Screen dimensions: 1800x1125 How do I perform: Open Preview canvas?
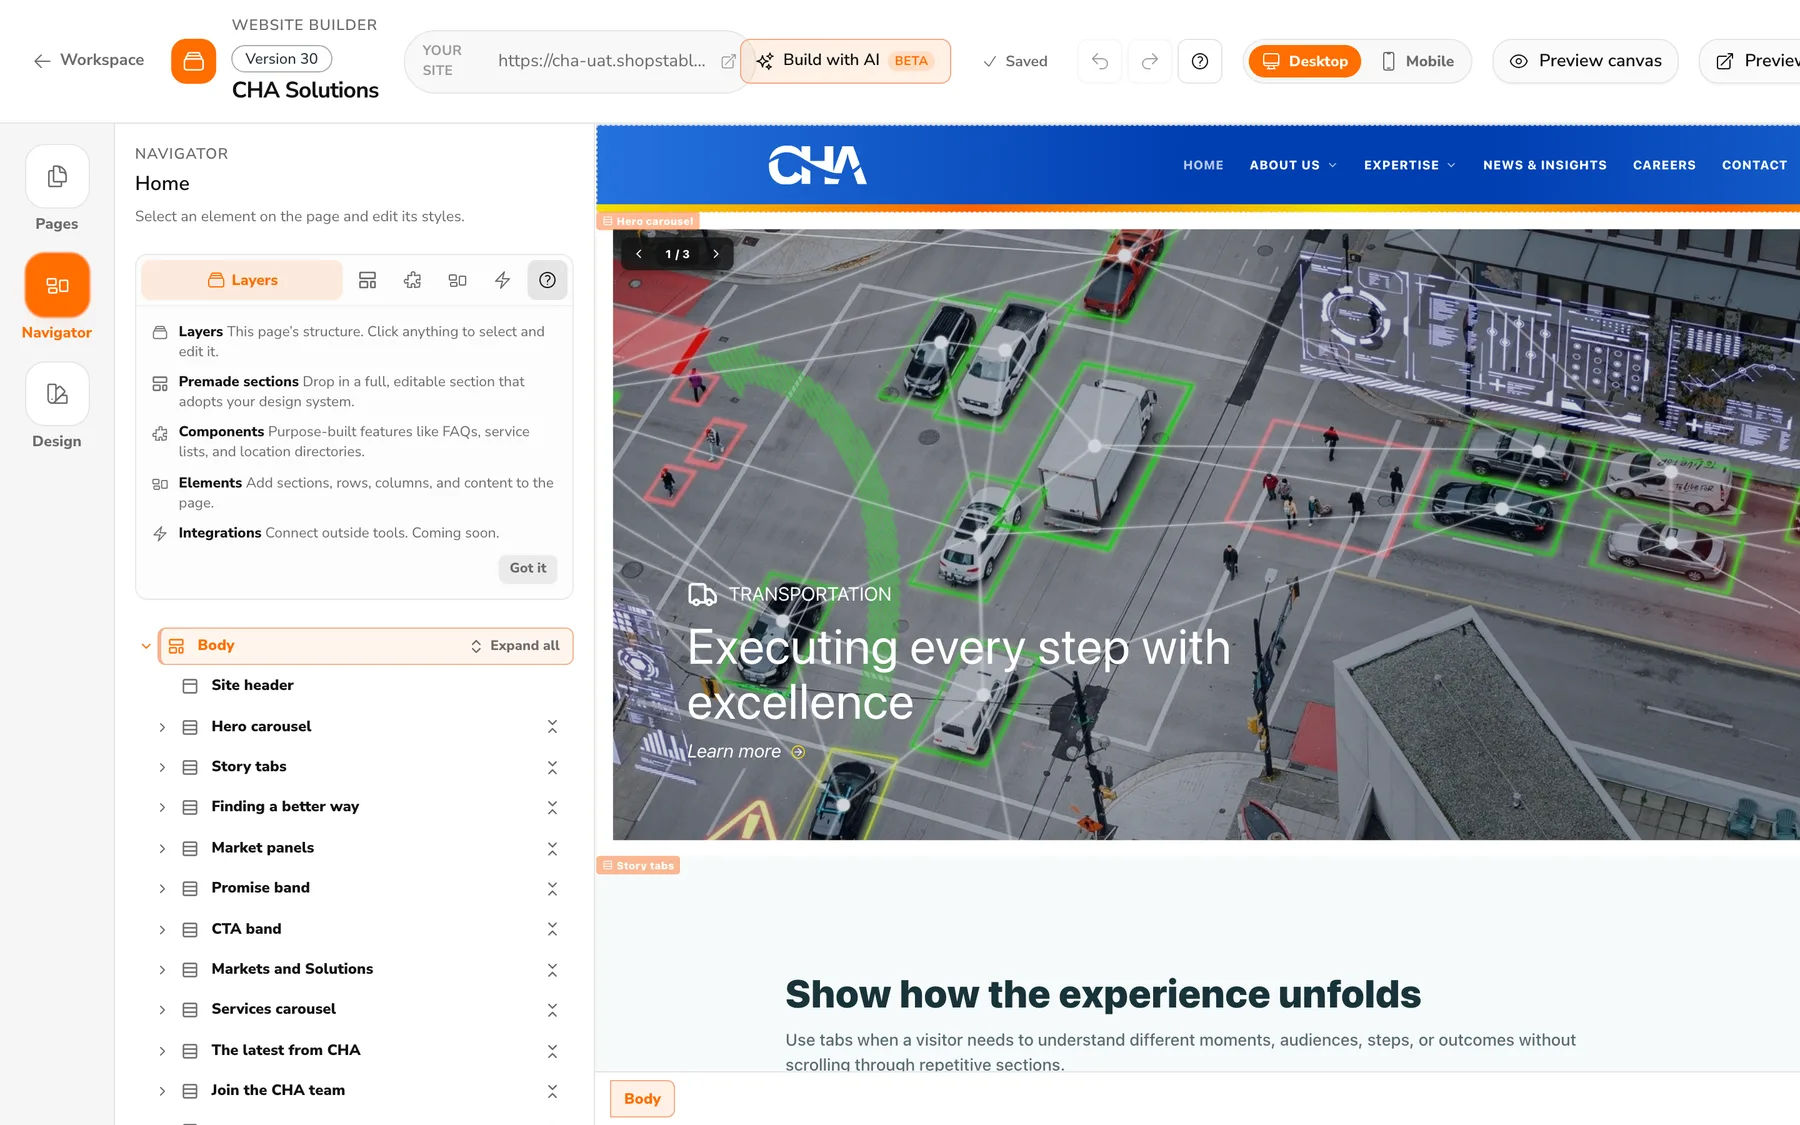1585,61
